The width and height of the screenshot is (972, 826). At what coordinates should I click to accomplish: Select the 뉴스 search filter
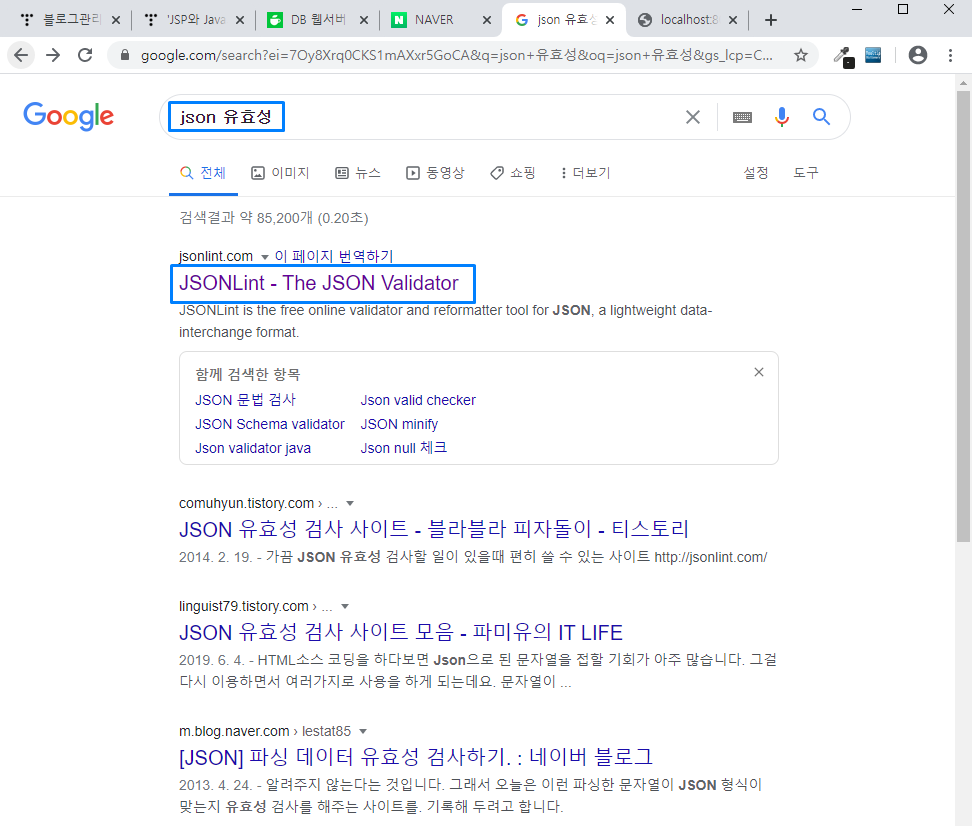(358, 173)
